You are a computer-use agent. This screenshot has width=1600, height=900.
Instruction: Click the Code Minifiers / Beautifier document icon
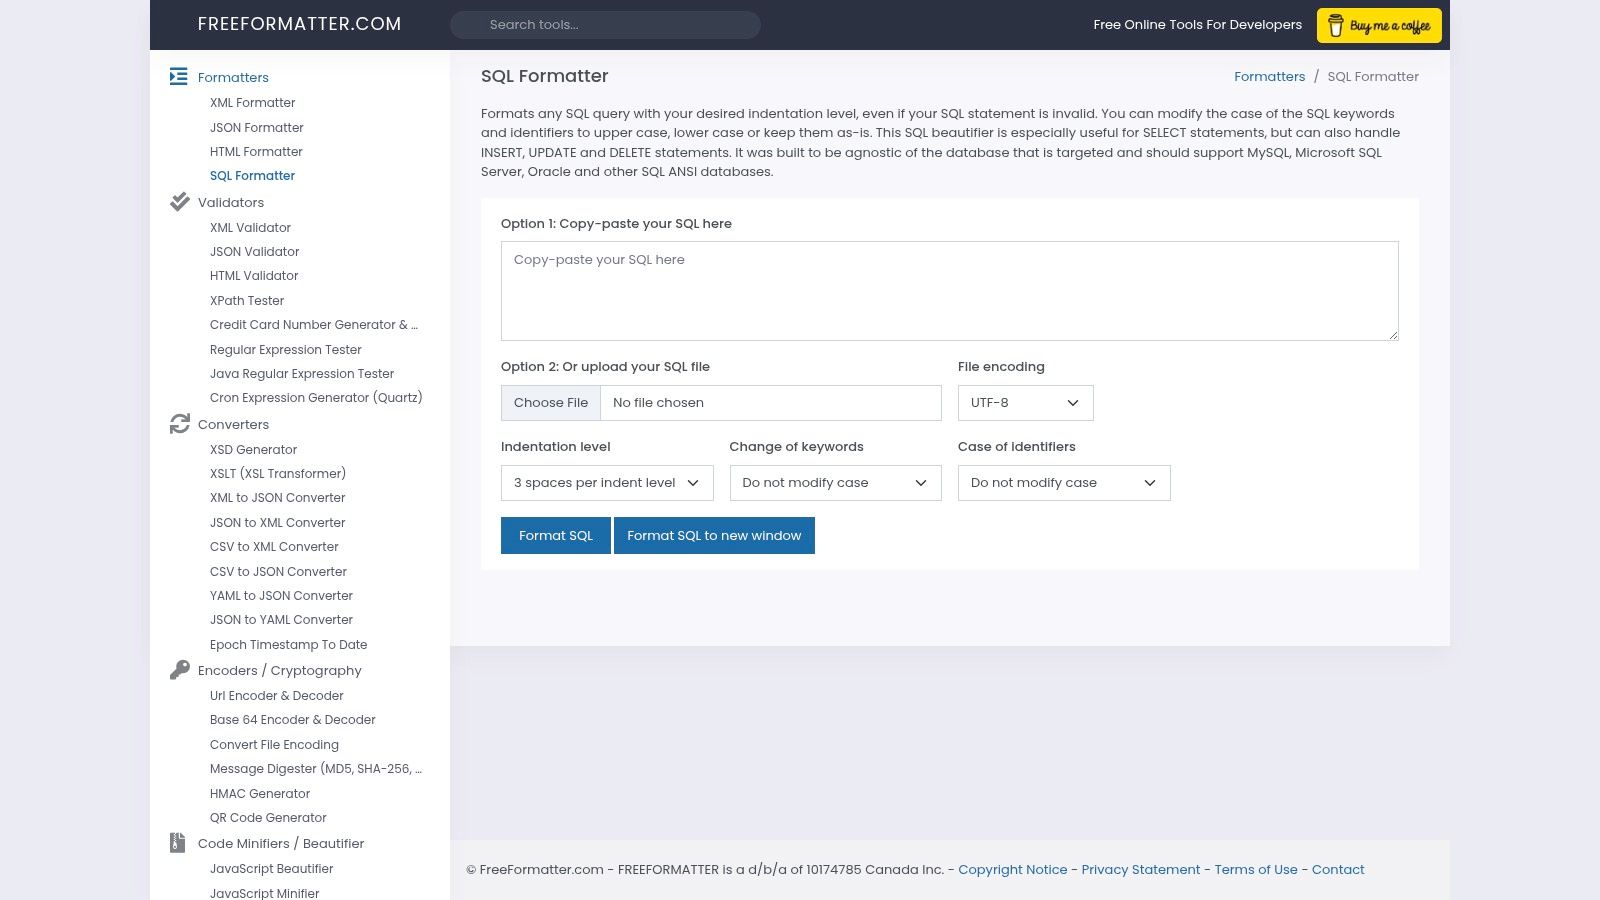179,842
